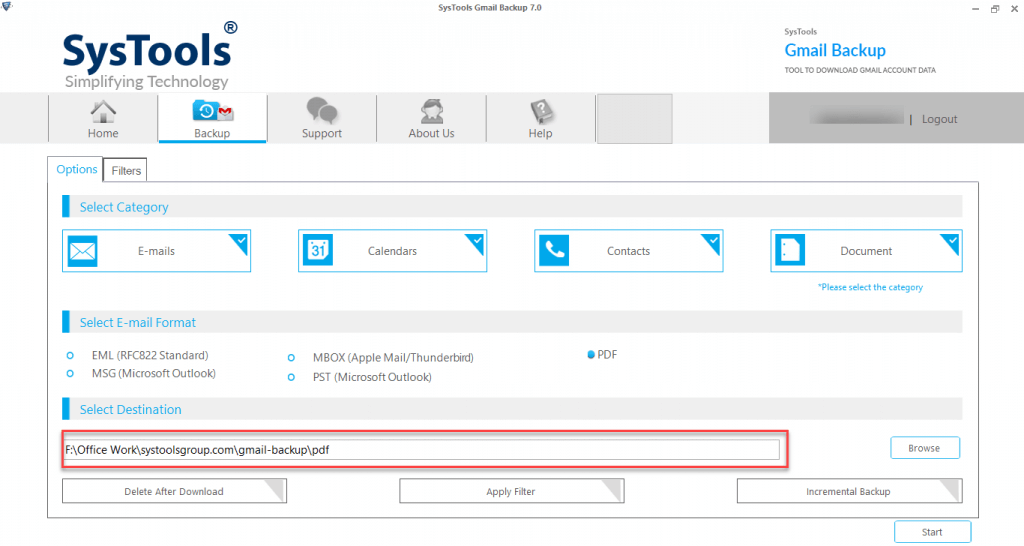
Task: Select the Calendars category icon
Action: 318,251
